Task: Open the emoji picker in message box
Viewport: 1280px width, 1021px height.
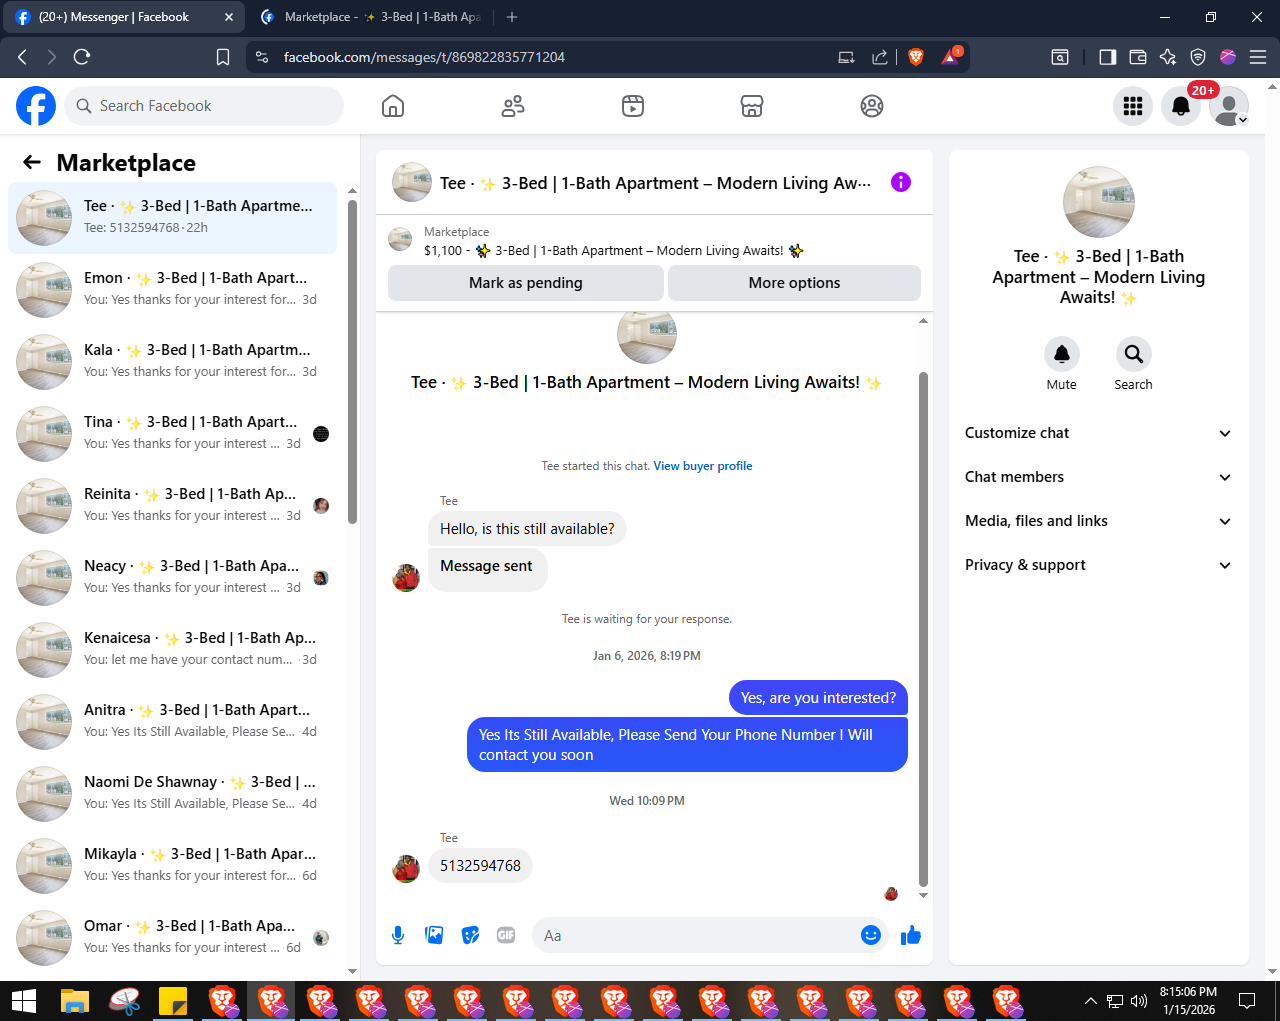Action: (871, 935)
